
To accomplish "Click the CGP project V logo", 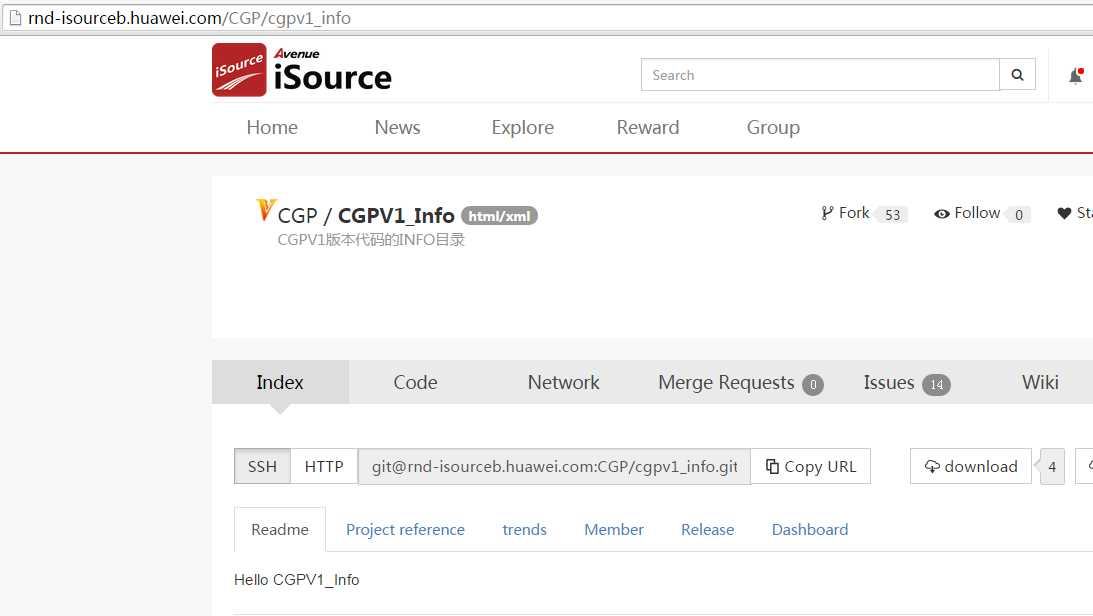I will [x=265, y=210].
